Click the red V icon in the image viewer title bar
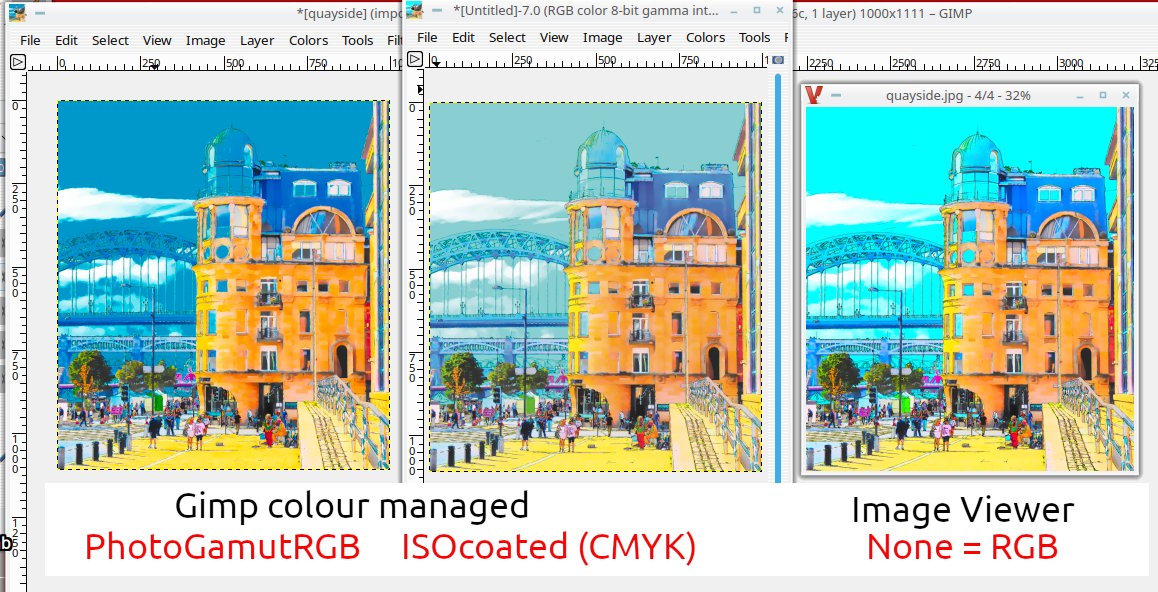 [815, 94]
